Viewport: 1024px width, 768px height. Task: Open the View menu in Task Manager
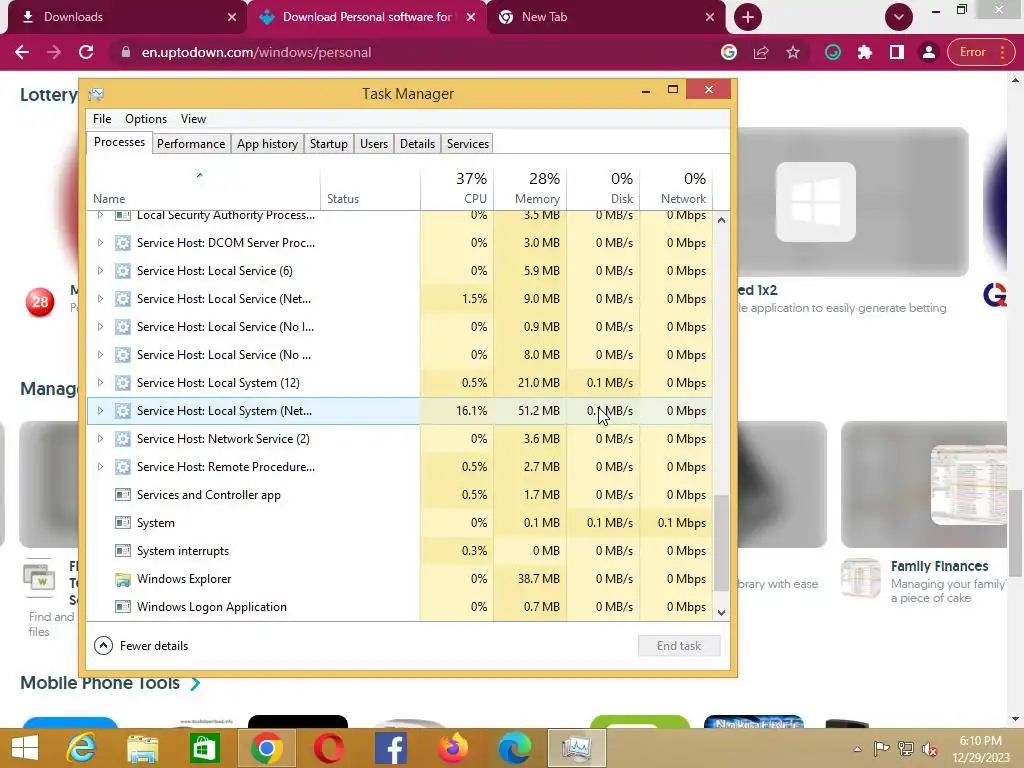[193, 119]
